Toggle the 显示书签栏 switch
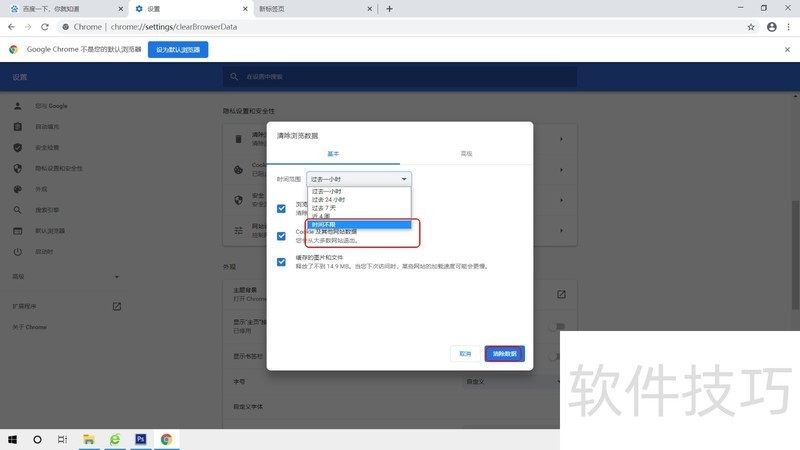800x450 pixels. [554, 356]
